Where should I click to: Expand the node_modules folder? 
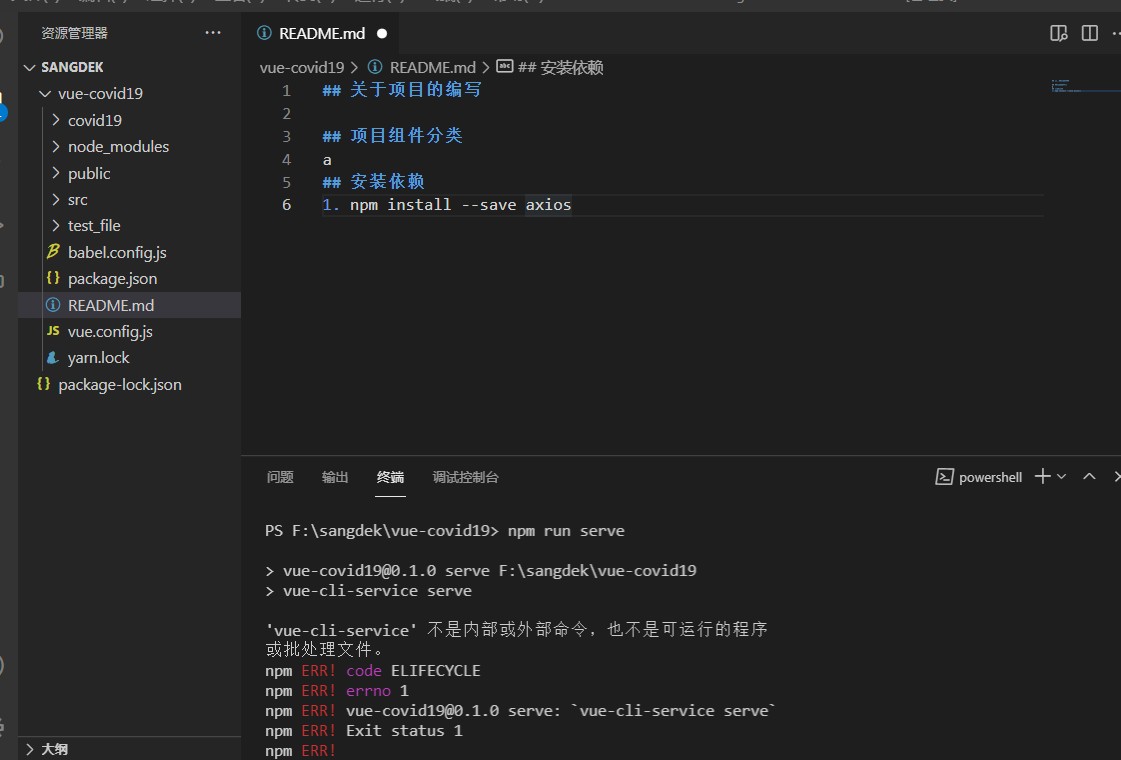[x=56, y=147]
